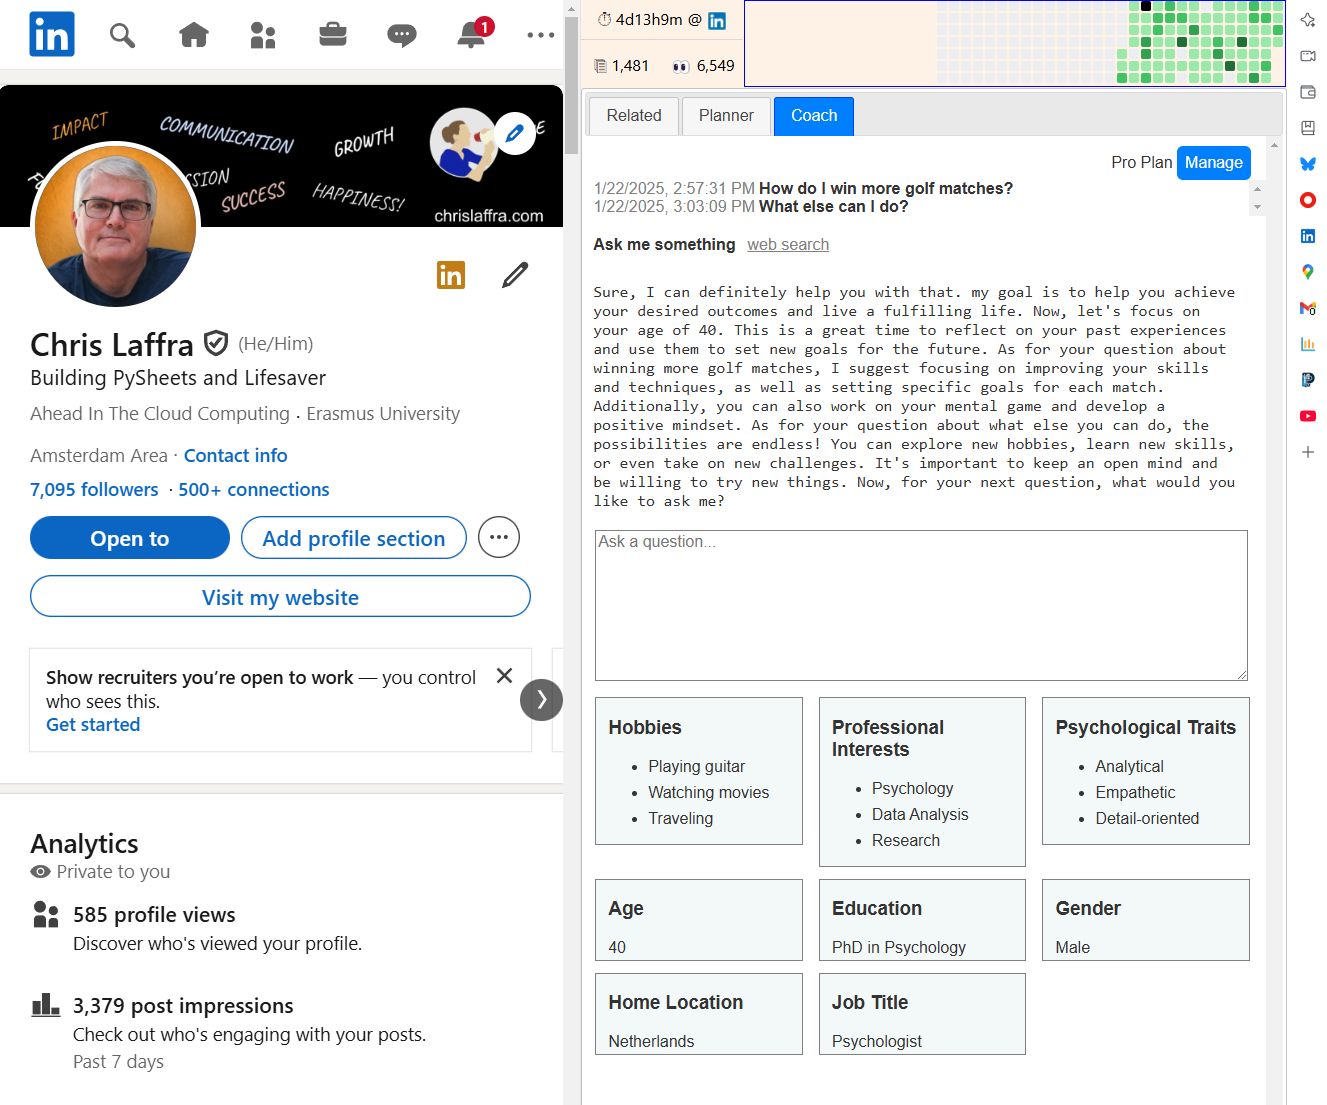Image resolution: width=1327 pixels, height=1105 pixels.
Task: Open sidebar wallet icon
Action: tap(1308, 92)
